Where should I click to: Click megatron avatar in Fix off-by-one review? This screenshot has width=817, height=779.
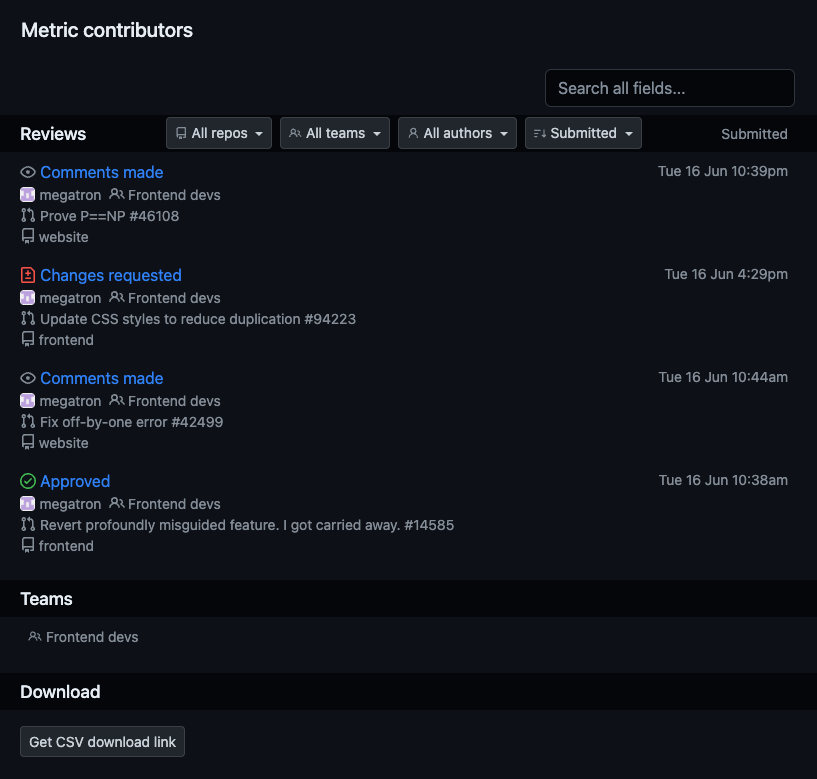[x=28, y=401]
